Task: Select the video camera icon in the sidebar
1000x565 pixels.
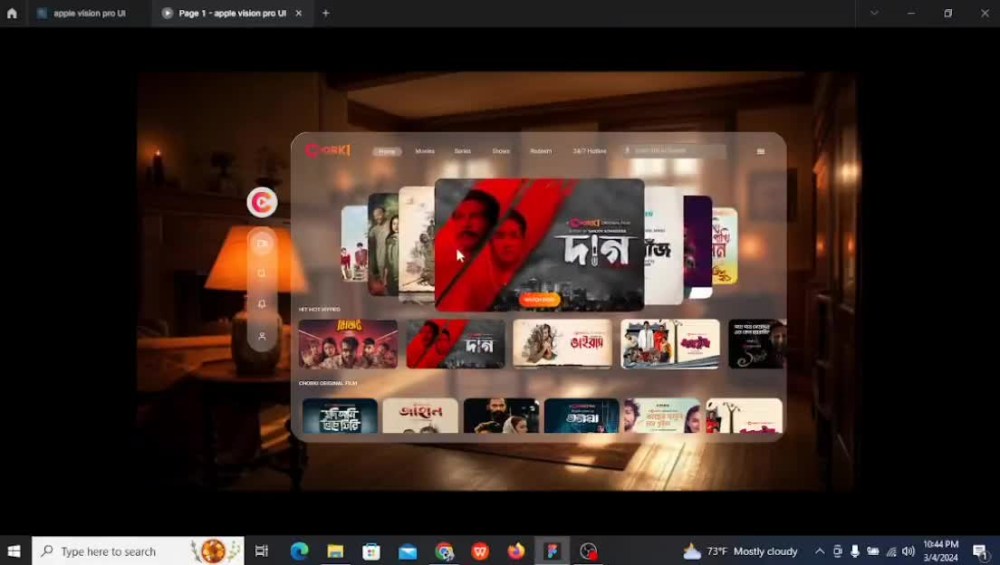Action: (x=262, y=244)
